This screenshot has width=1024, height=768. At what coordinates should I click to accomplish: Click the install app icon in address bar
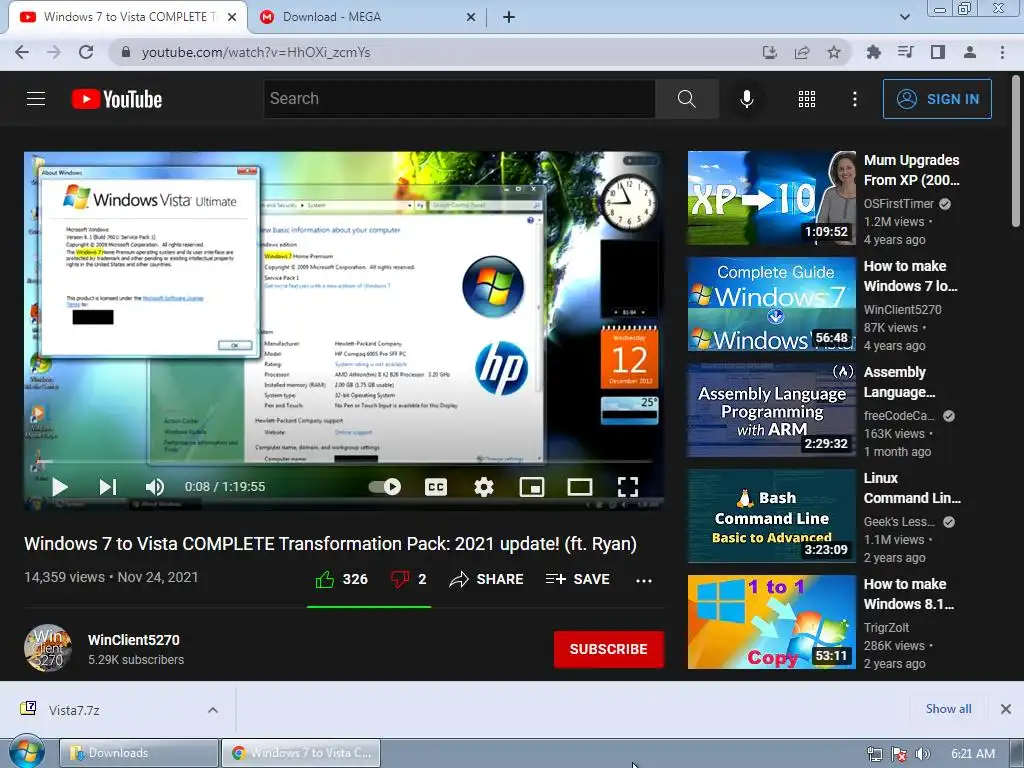pos(770,52)
